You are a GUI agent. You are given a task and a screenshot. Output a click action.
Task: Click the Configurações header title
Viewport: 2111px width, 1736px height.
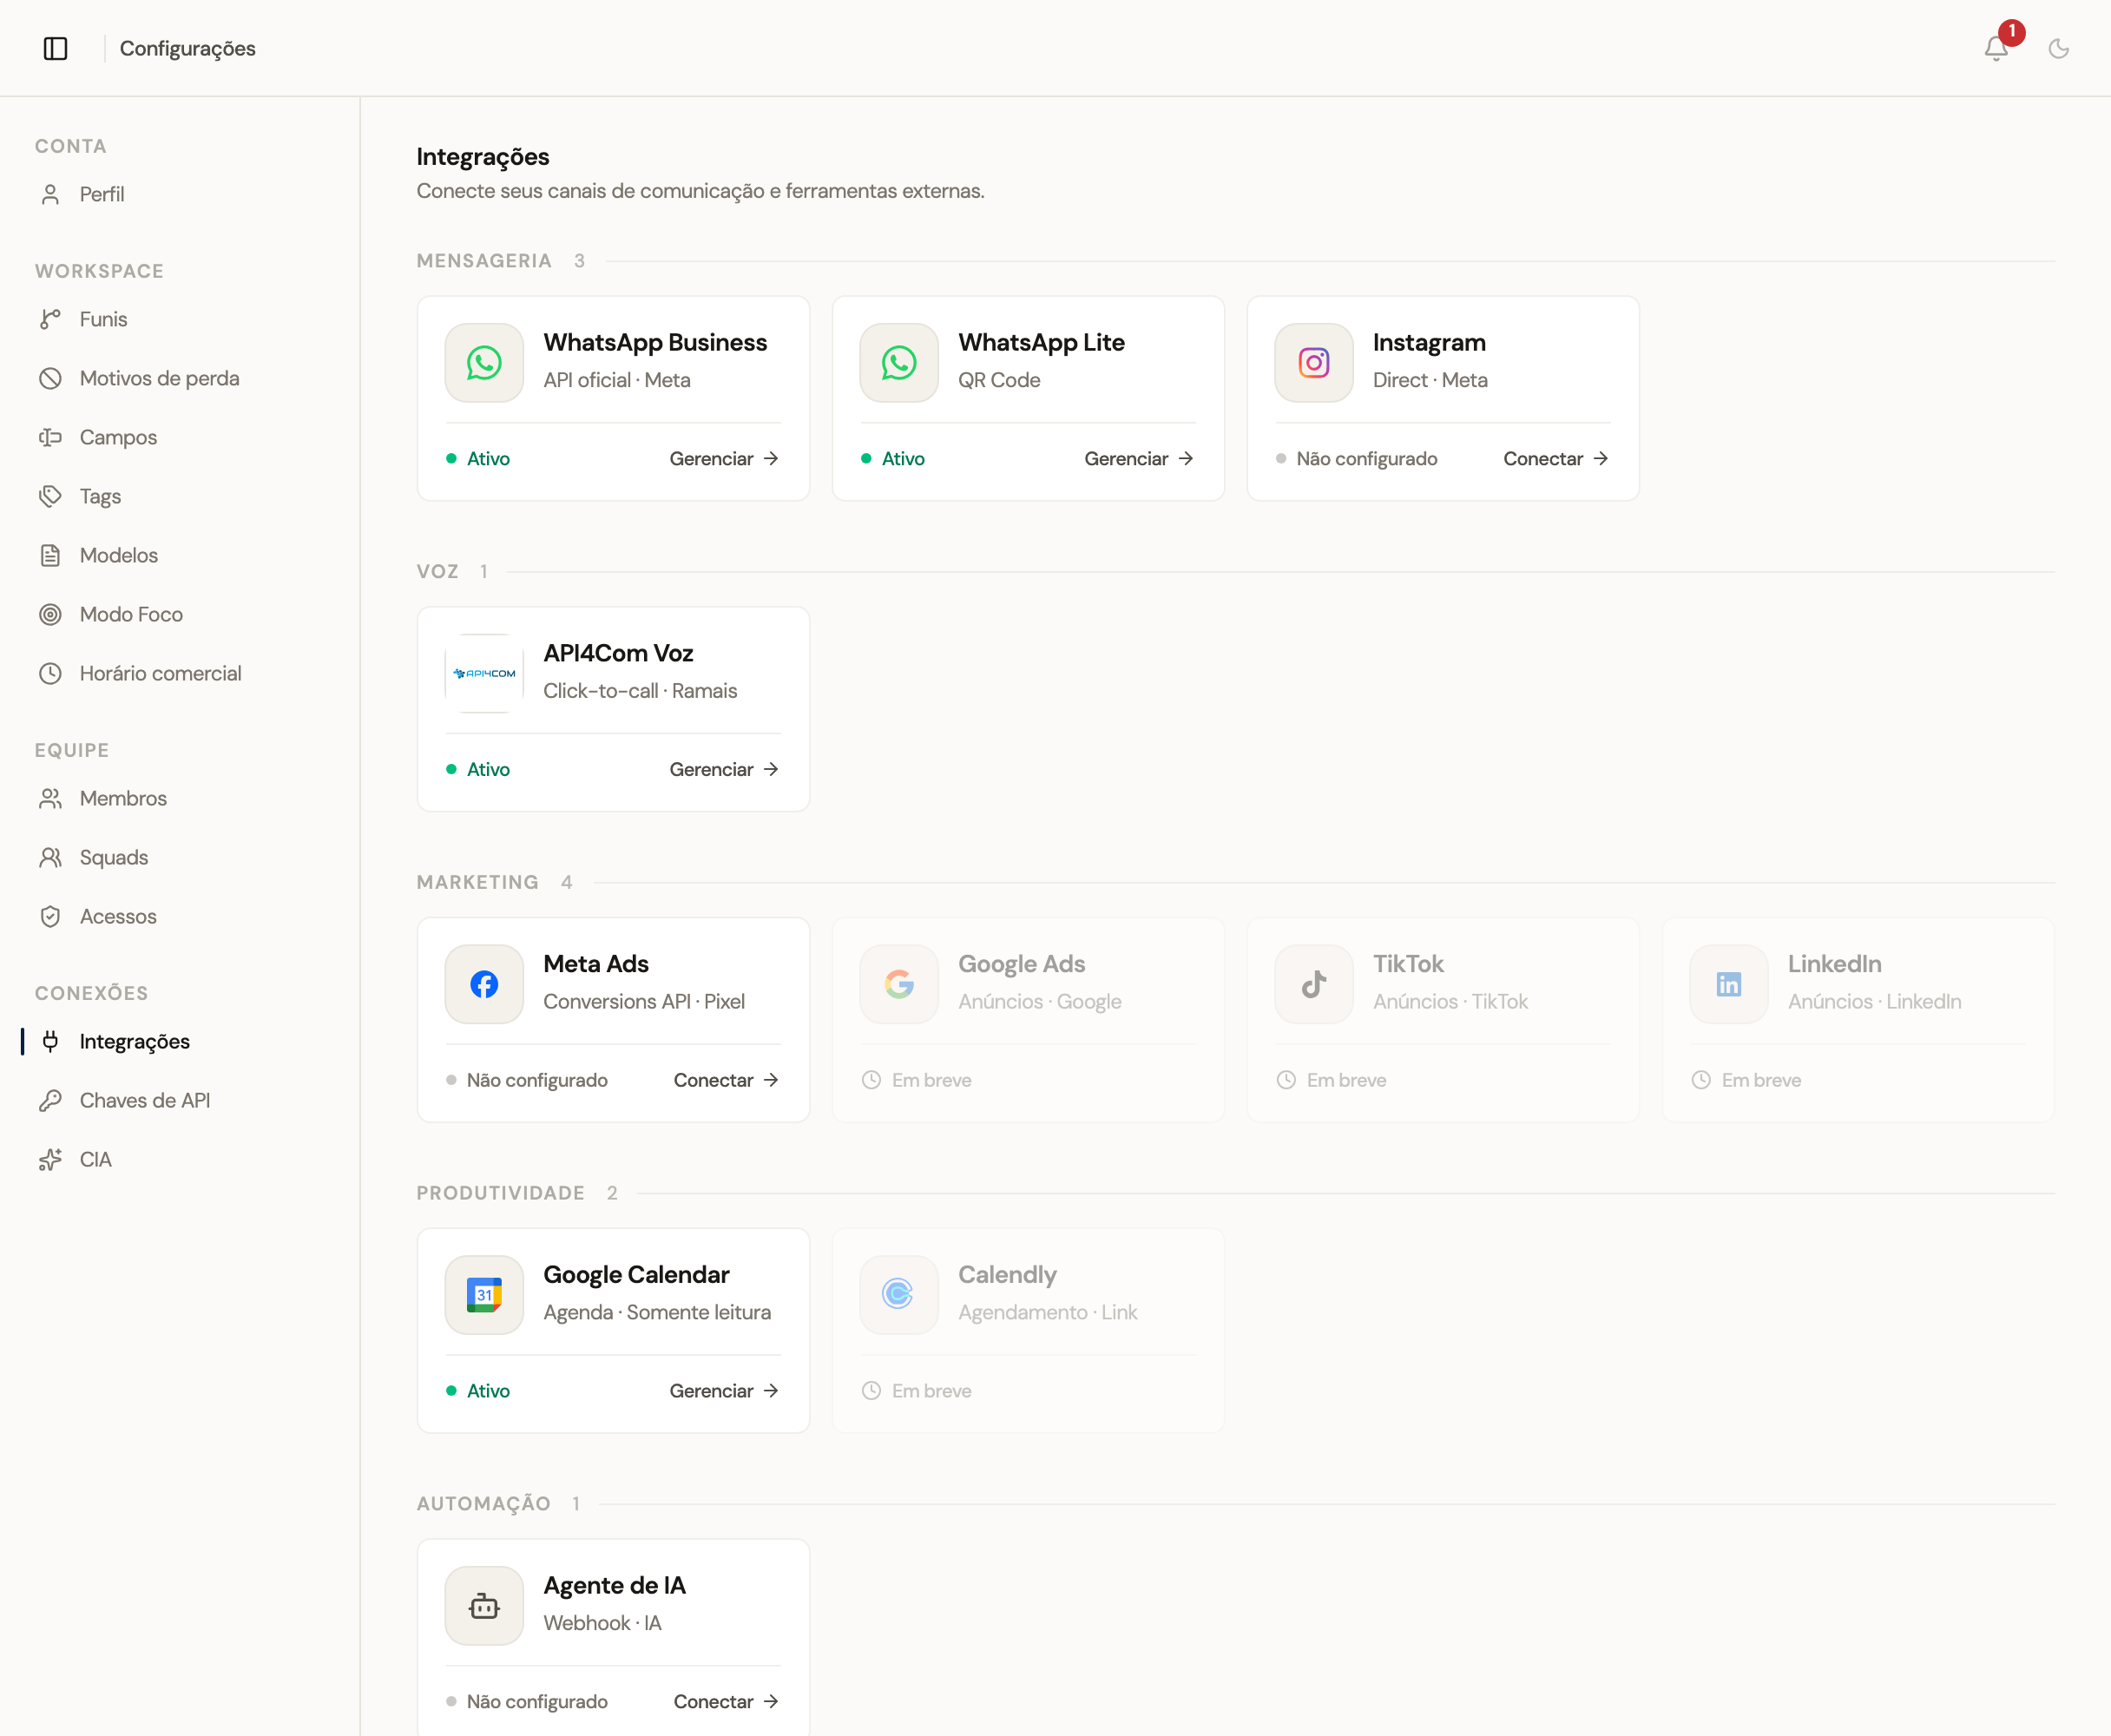tap(187, 48)
